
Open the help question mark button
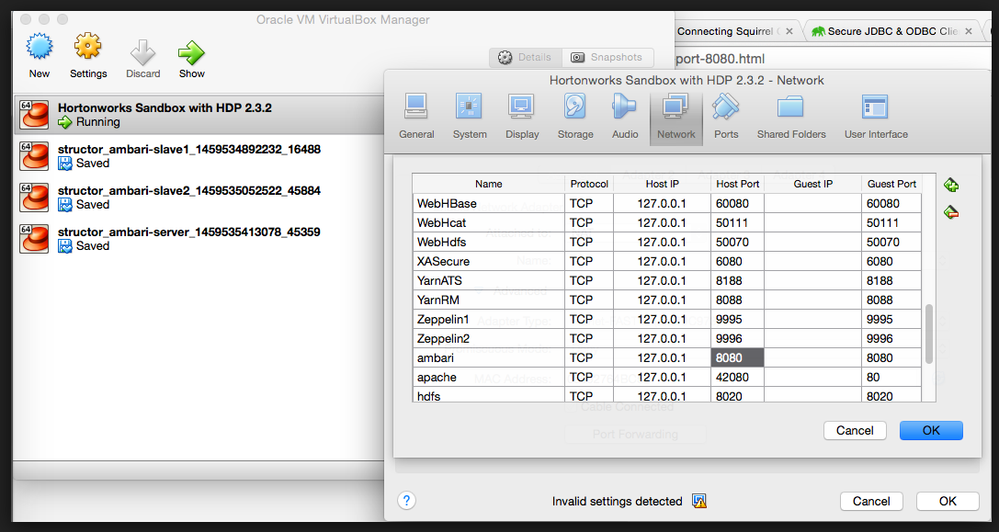point(407,501)
